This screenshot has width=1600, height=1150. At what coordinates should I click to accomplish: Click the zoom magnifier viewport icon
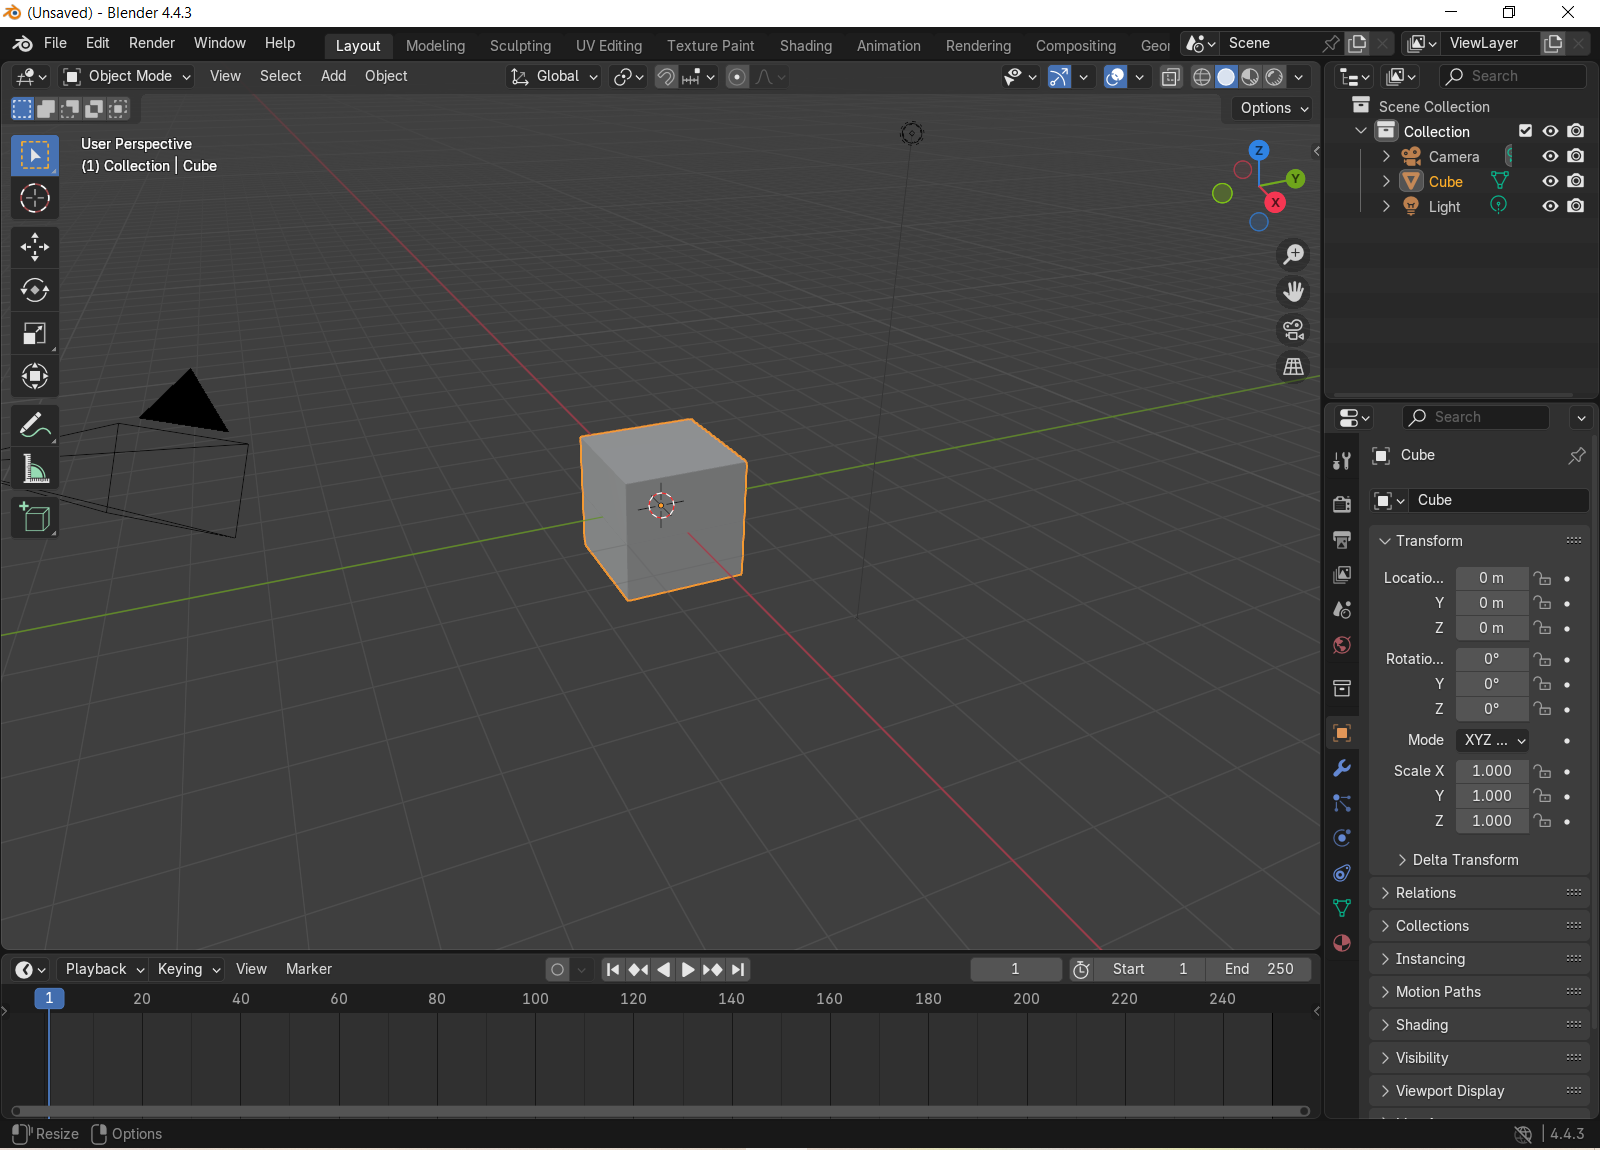(x=1294, y=255)
